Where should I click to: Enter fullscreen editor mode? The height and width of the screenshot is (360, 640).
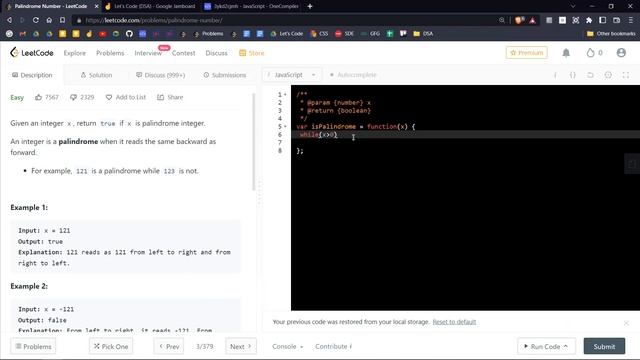(626, 75)
